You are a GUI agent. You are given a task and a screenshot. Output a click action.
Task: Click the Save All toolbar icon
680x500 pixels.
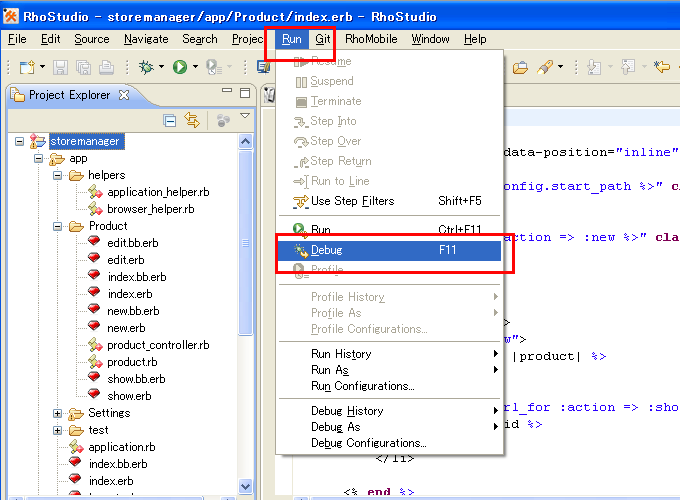pyautogui.click(x=84, y=67)
